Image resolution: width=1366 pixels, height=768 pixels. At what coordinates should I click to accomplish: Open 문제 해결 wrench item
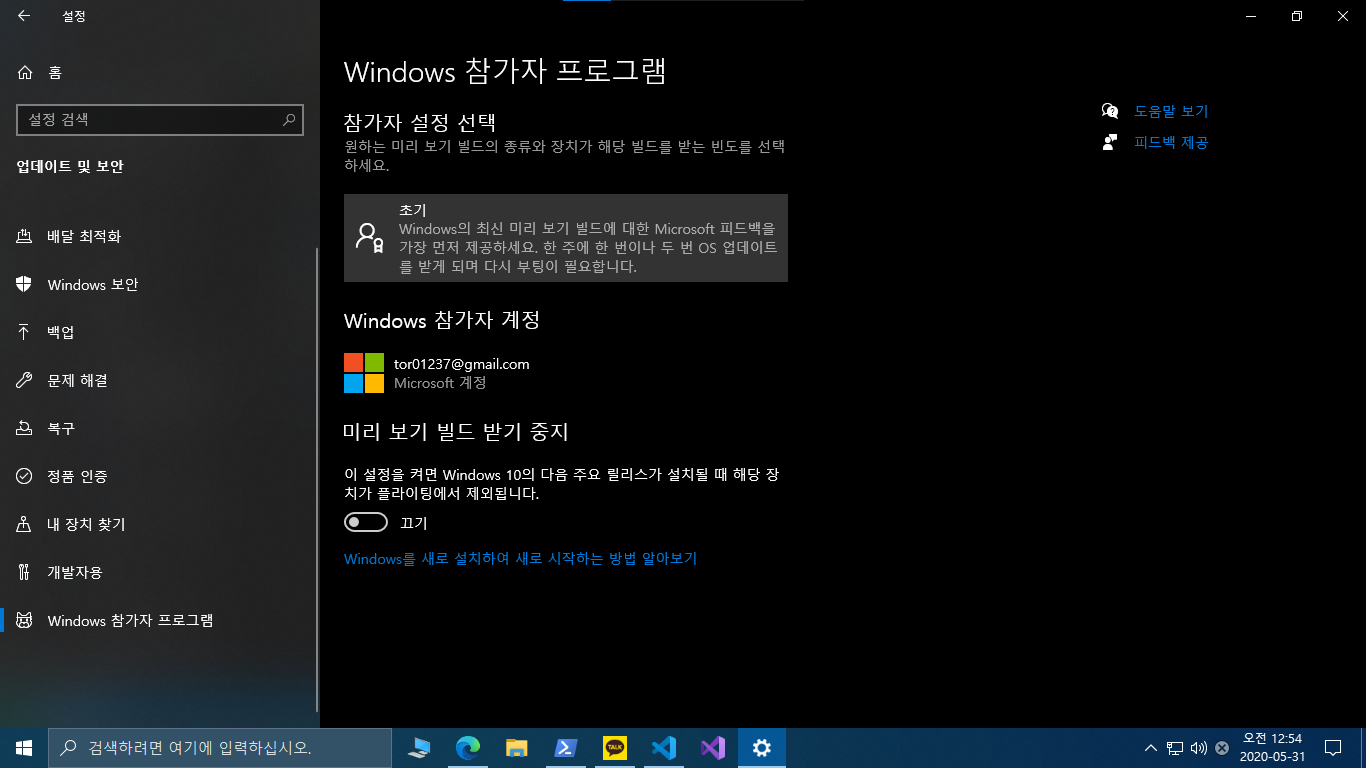(160, 380)
